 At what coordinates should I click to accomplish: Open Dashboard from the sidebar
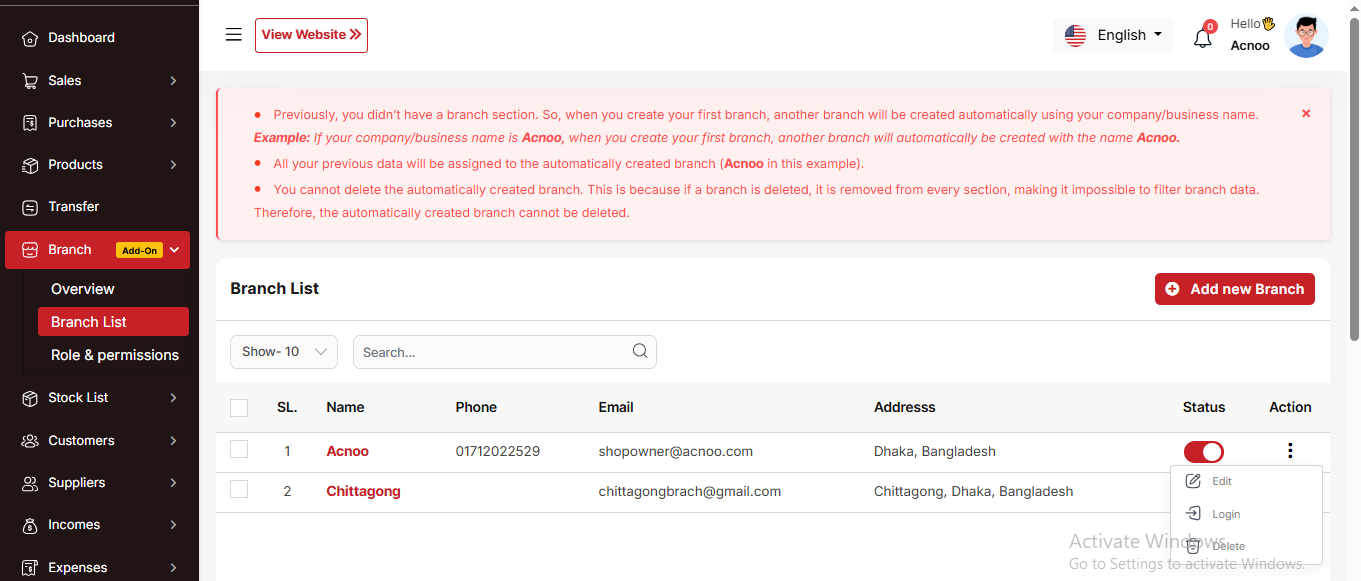81,38
